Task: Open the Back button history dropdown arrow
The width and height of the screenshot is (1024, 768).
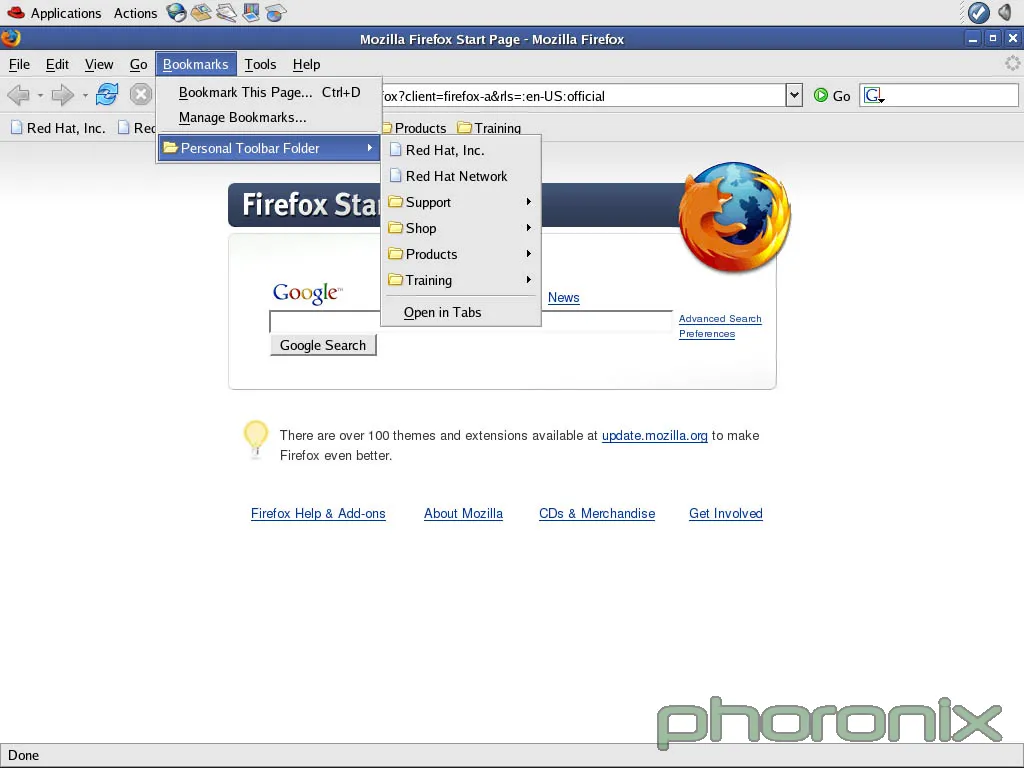Action: pos(40,96)
